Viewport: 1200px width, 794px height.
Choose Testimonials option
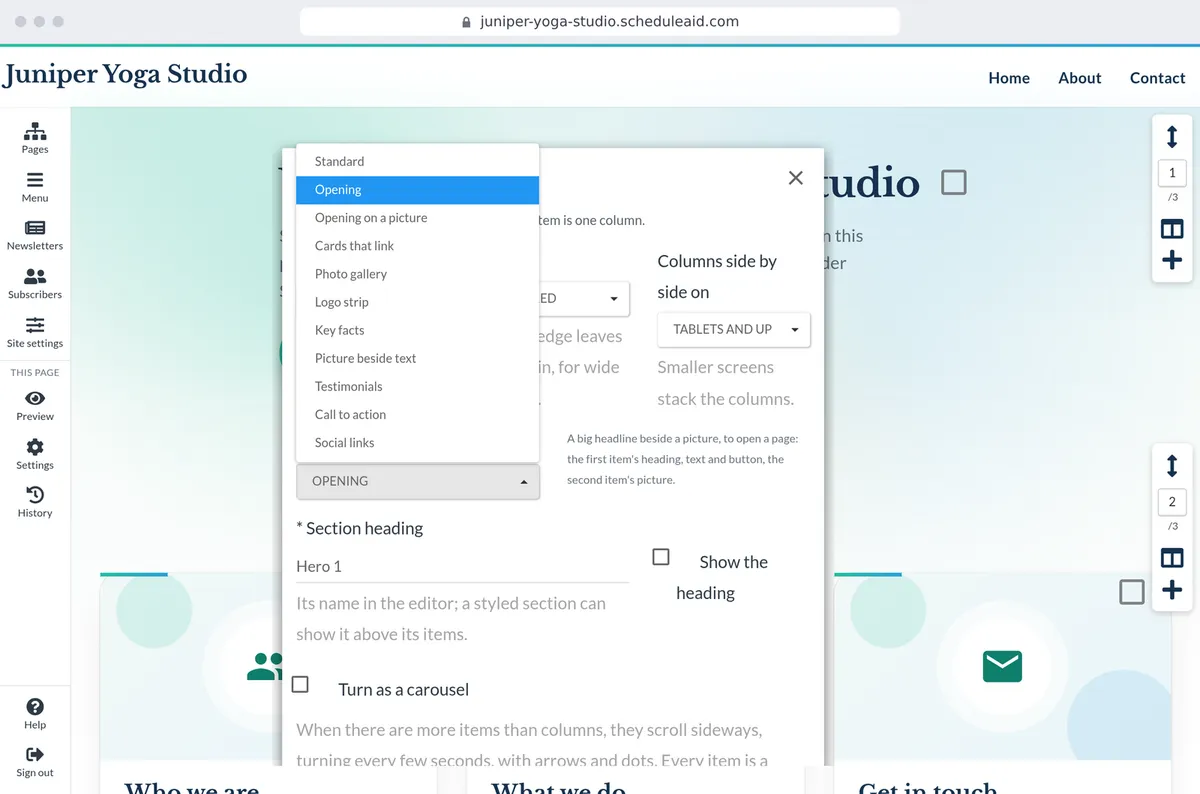point(418,386)
